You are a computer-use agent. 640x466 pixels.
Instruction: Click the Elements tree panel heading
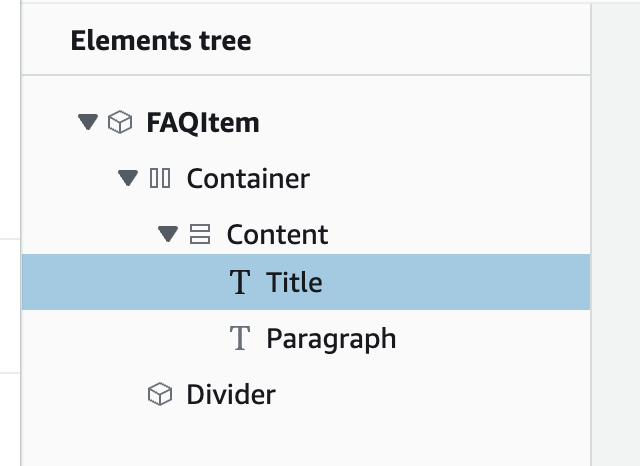161,40
